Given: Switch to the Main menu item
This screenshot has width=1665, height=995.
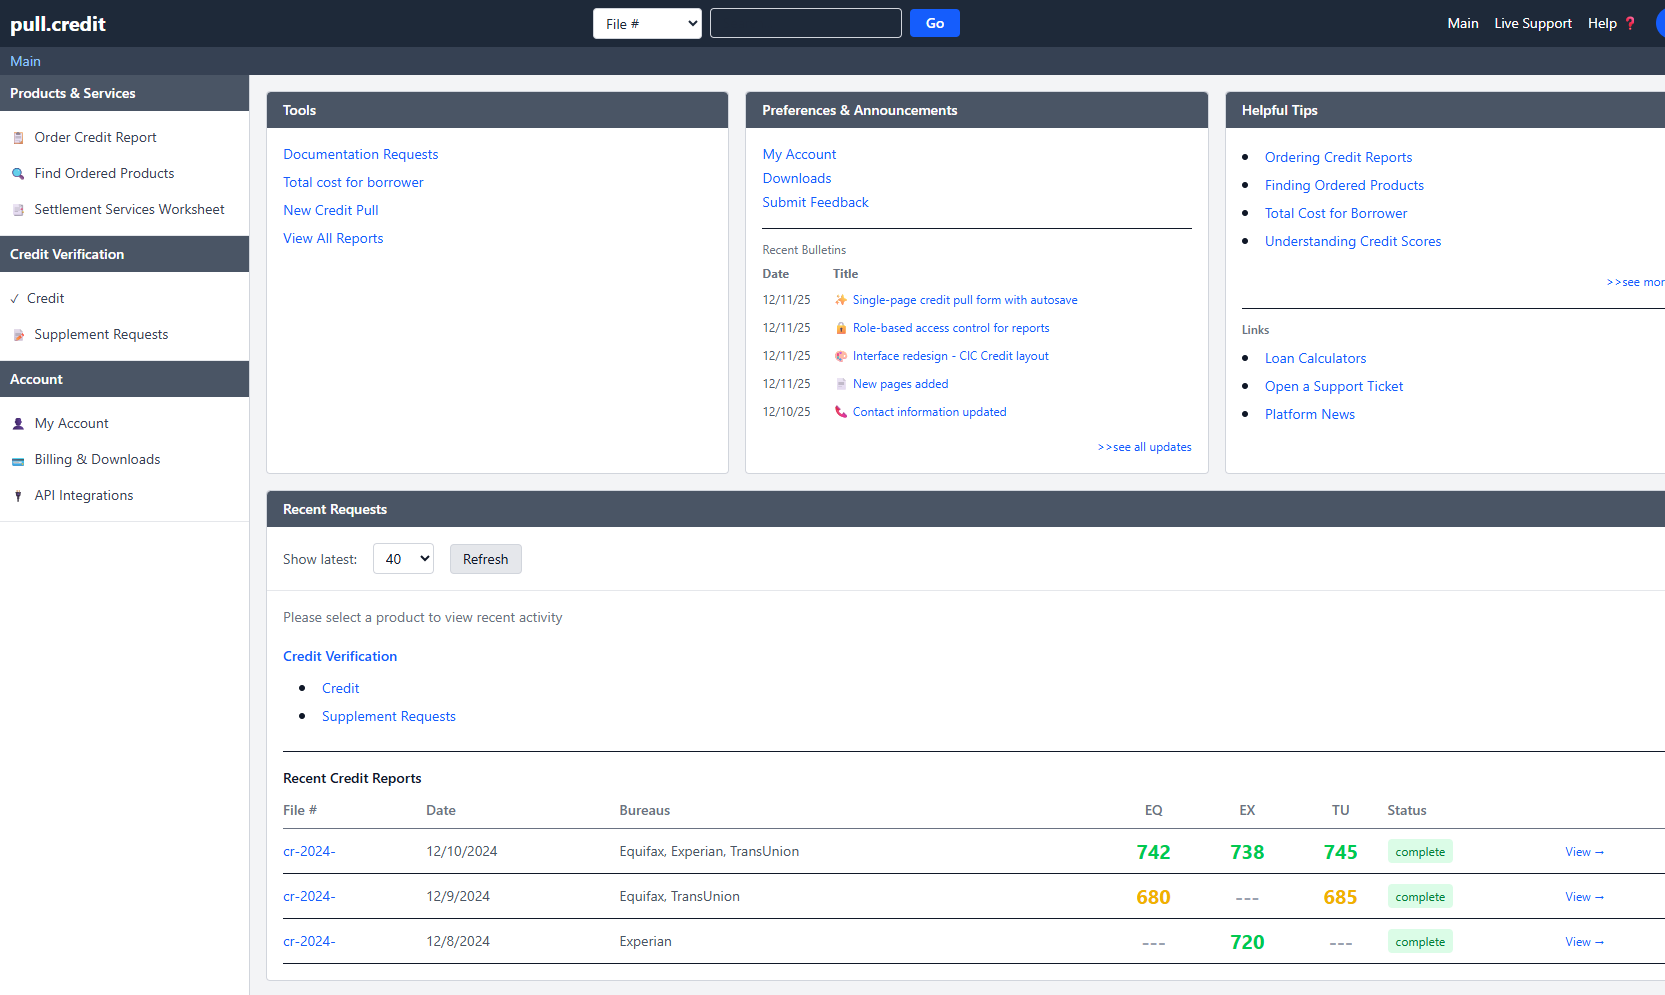Looking at the screenshot, I should point(1462,22).
